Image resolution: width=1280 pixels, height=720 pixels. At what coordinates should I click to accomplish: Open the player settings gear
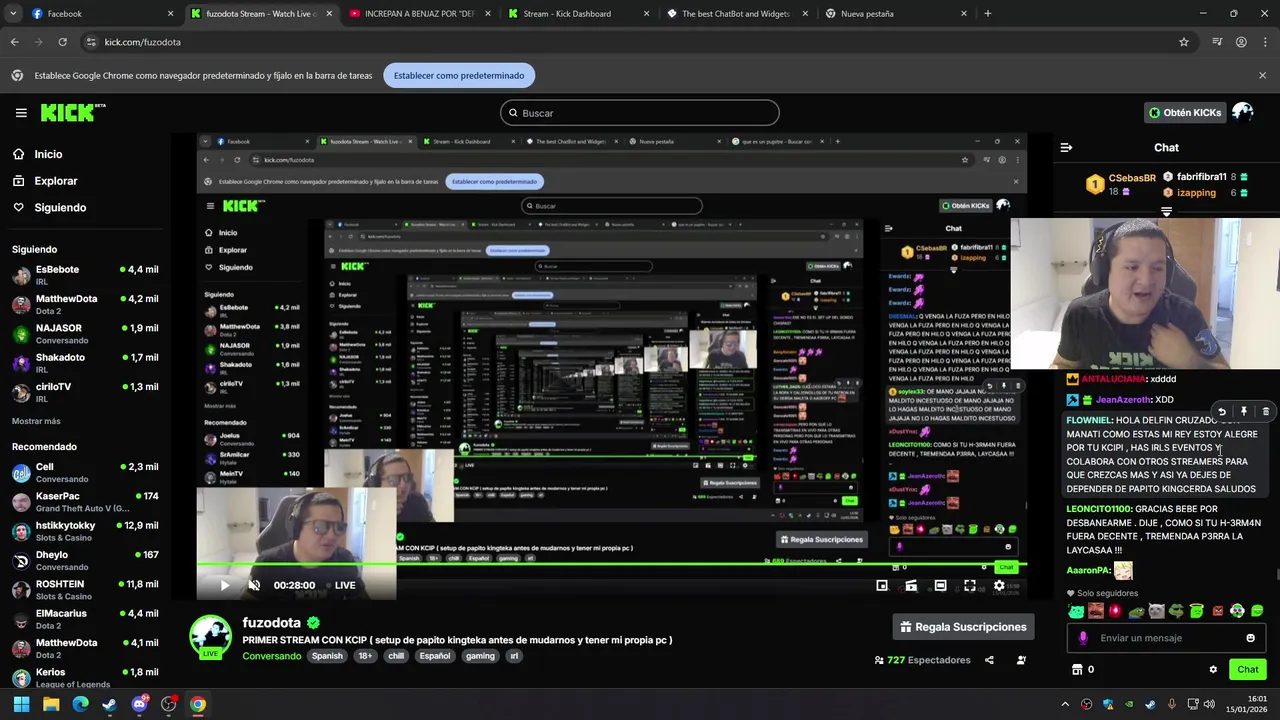click(x=999, y=585)
